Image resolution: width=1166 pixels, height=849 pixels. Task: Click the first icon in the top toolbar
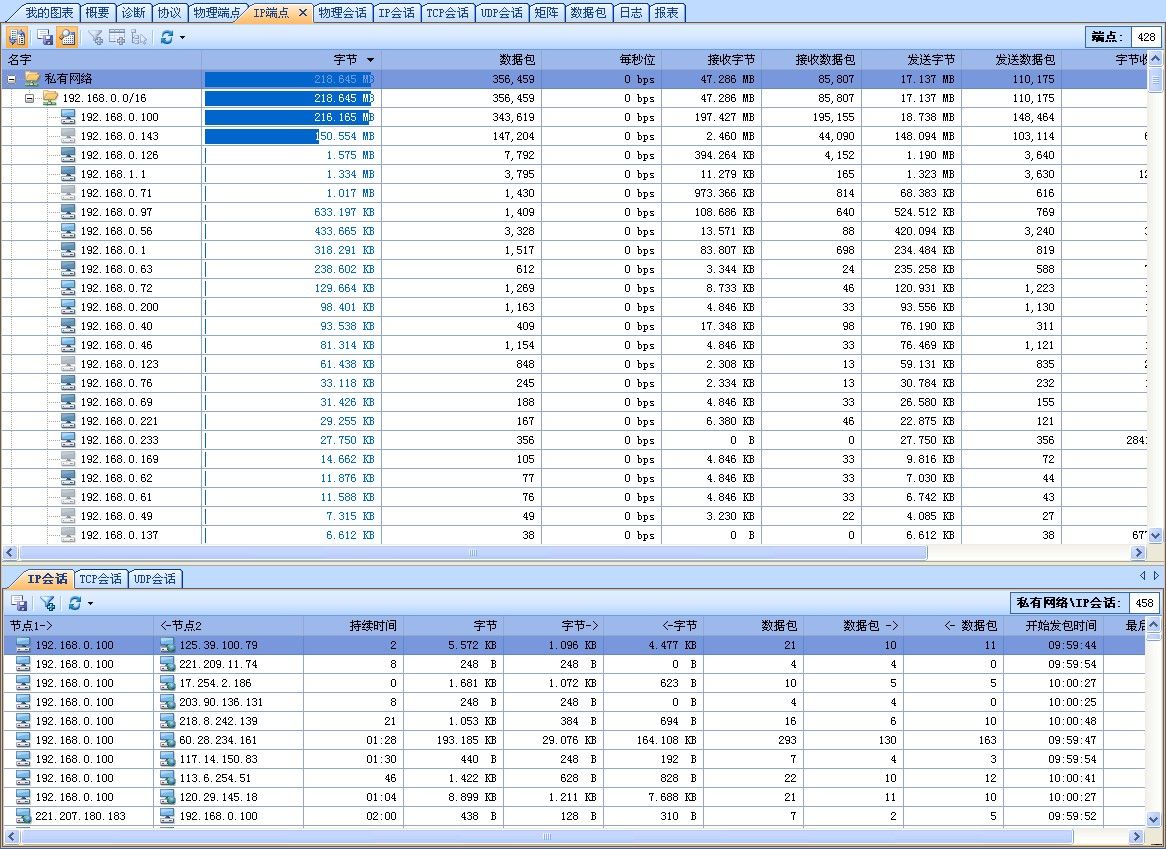tap(17, 37)
